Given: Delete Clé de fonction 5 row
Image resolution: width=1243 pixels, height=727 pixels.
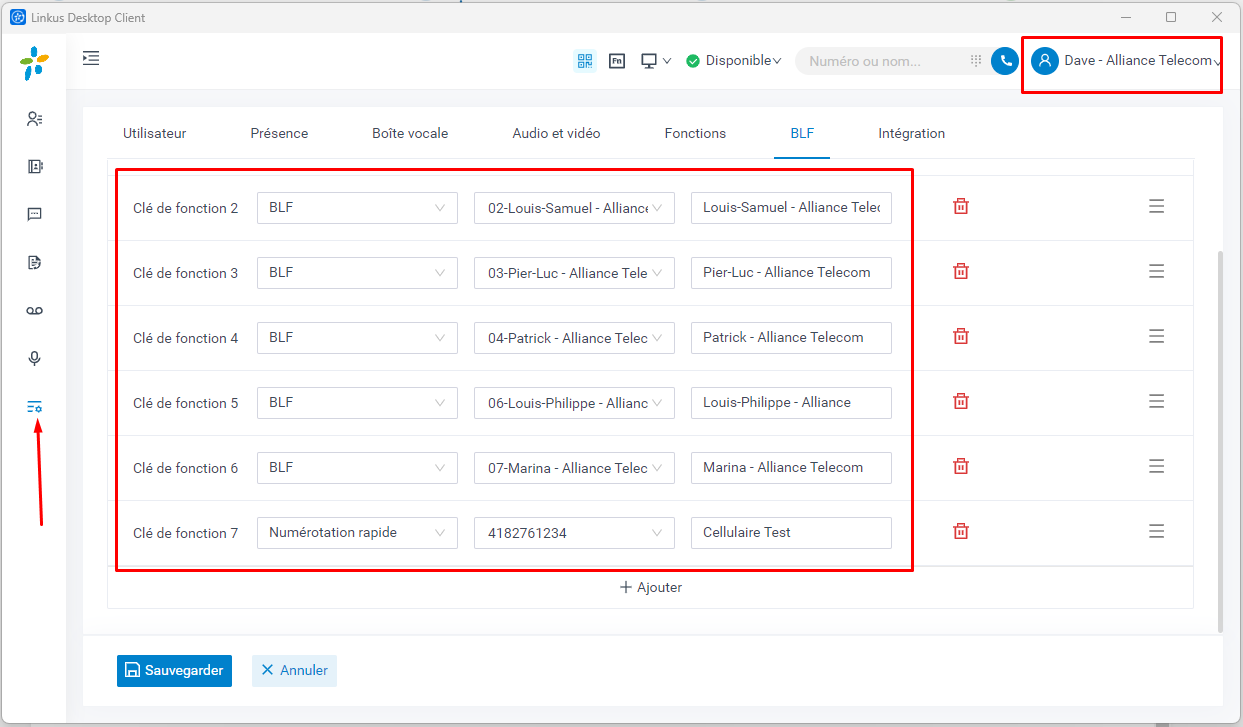Looking at the screenshot, I should click(x=961, y=401).
